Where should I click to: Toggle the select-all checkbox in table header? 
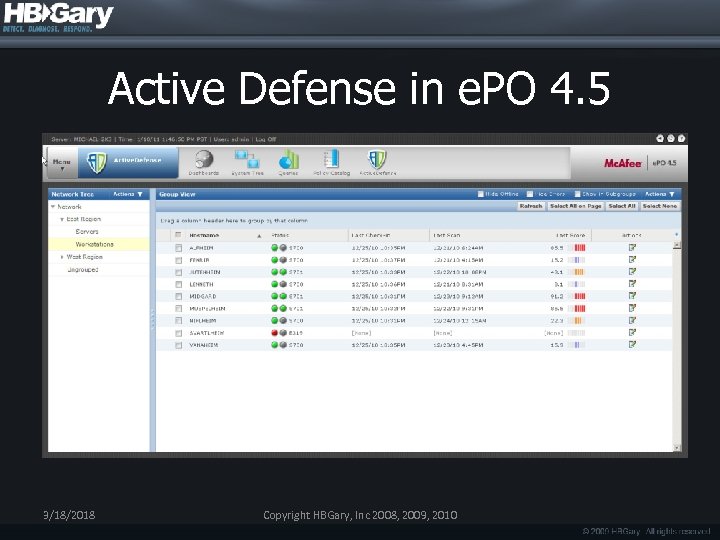pos(178,235)
